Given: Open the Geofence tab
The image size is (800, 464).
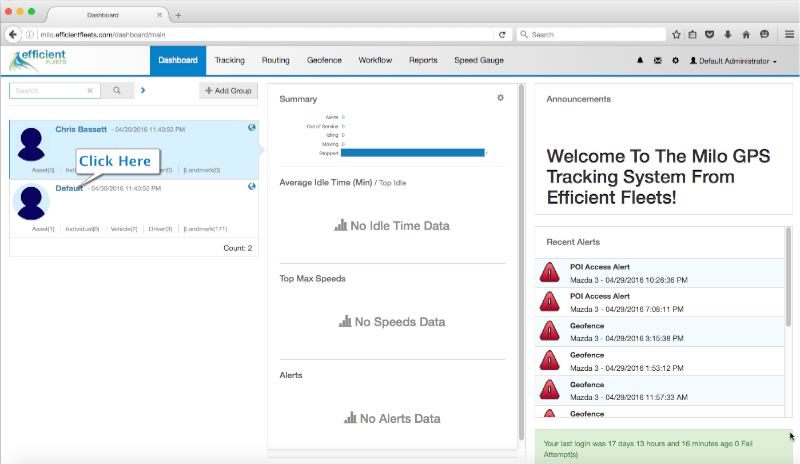Looking at the screenshot, I should tap(324, 60).
